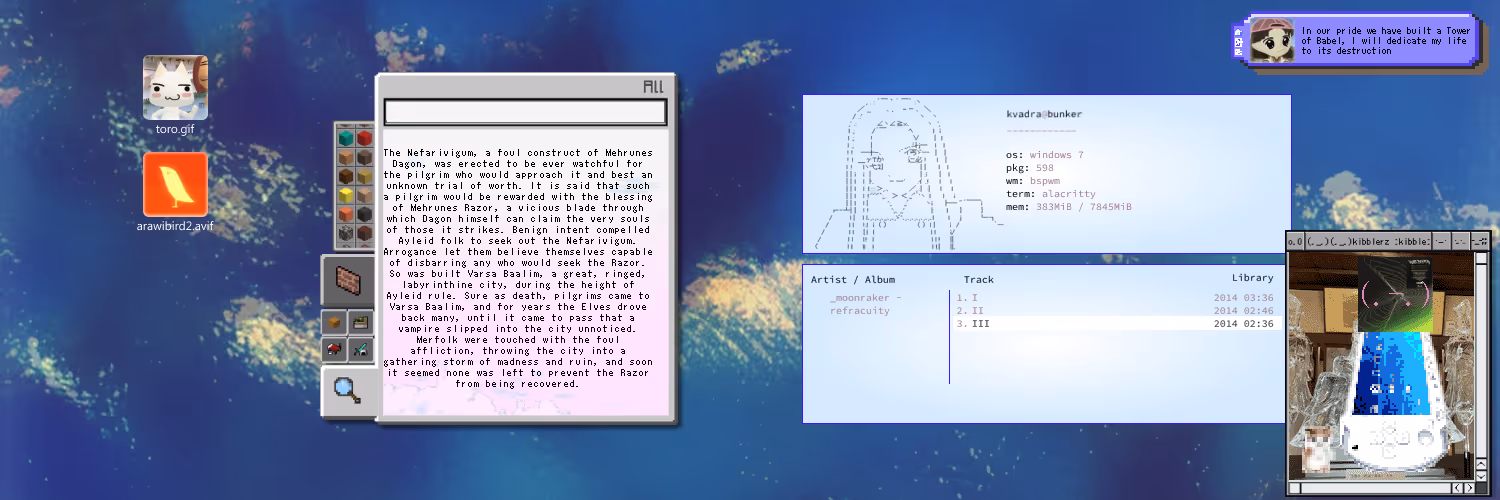Screen dimensions: 1500x500
Task: Open the Library header in music player
Action: click(1253, 278)
